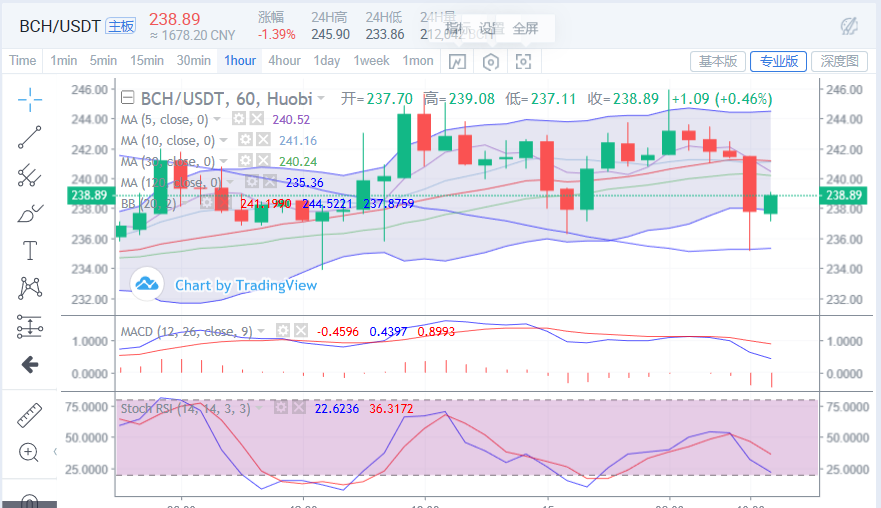Expand the MA 10 legend dropdown arrow

coord(224,140)
